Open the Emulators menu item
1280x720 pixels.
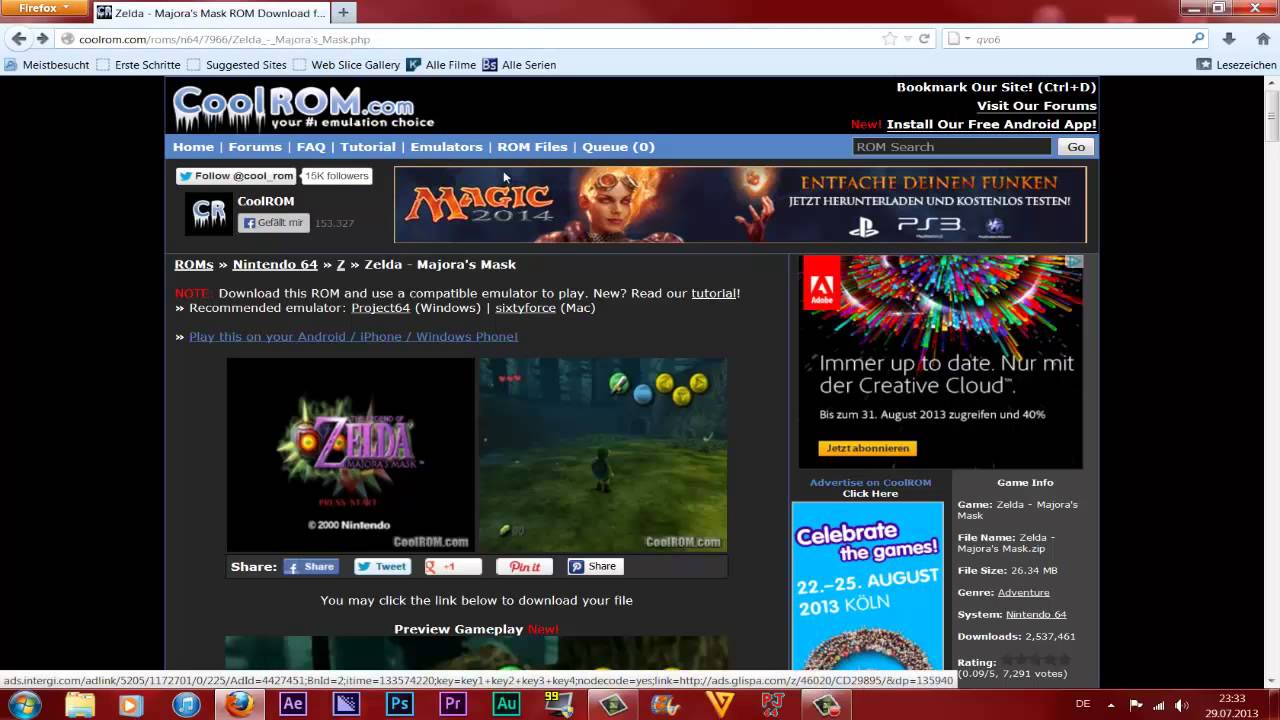coord(446,147)
